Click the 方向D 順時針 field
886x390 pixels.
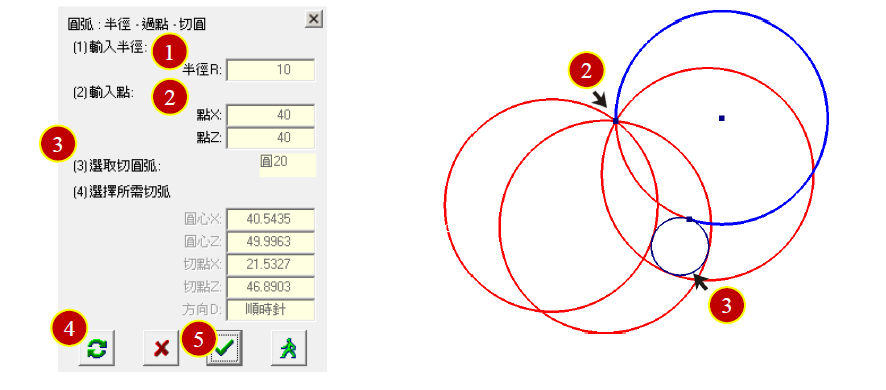[x=270, y=310]
